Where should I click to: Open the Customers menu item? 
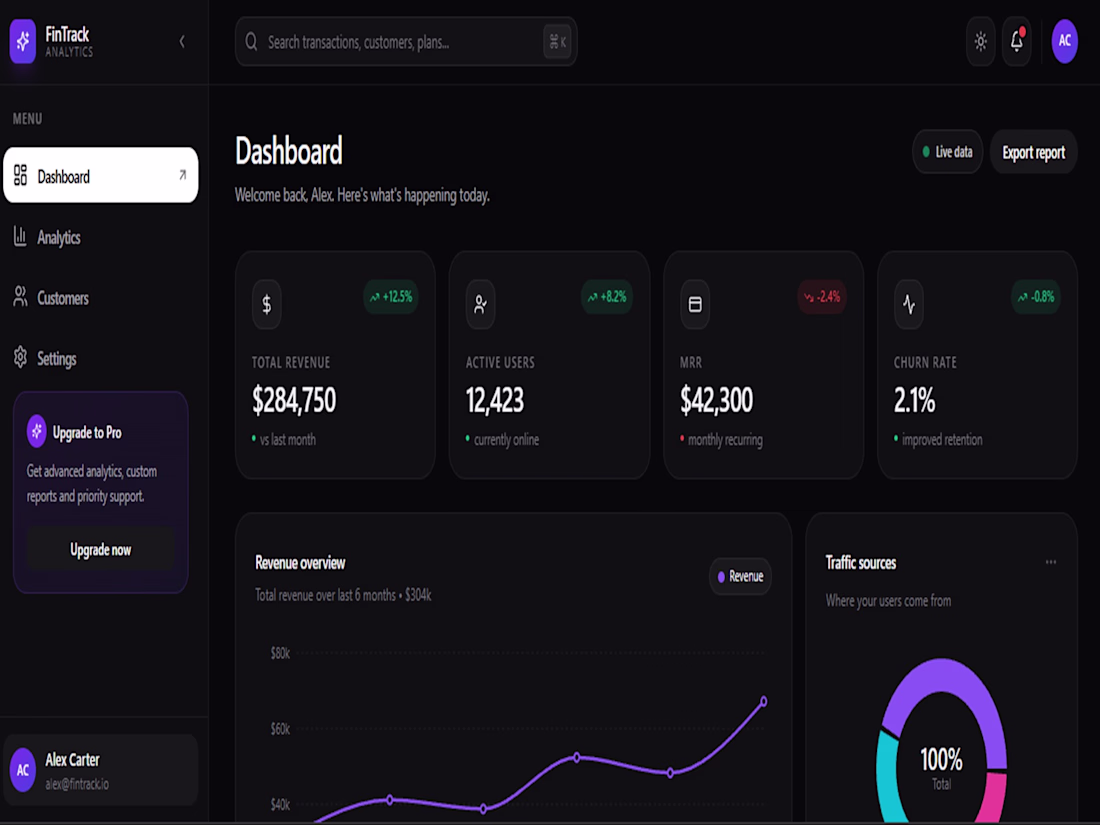[101, 298]
